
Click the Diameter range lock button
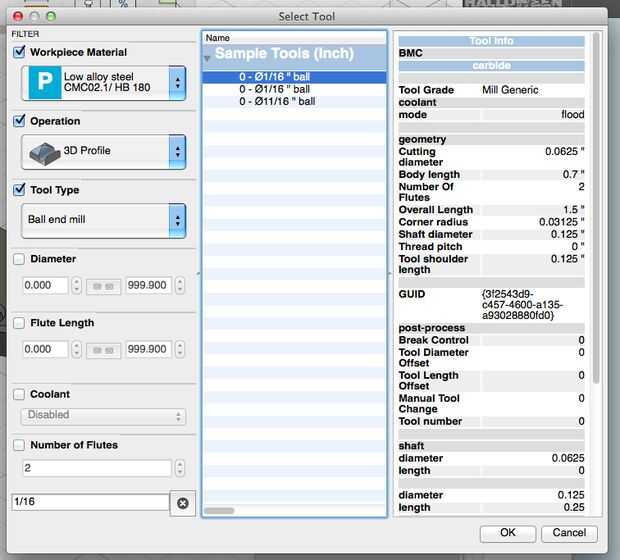103,286
